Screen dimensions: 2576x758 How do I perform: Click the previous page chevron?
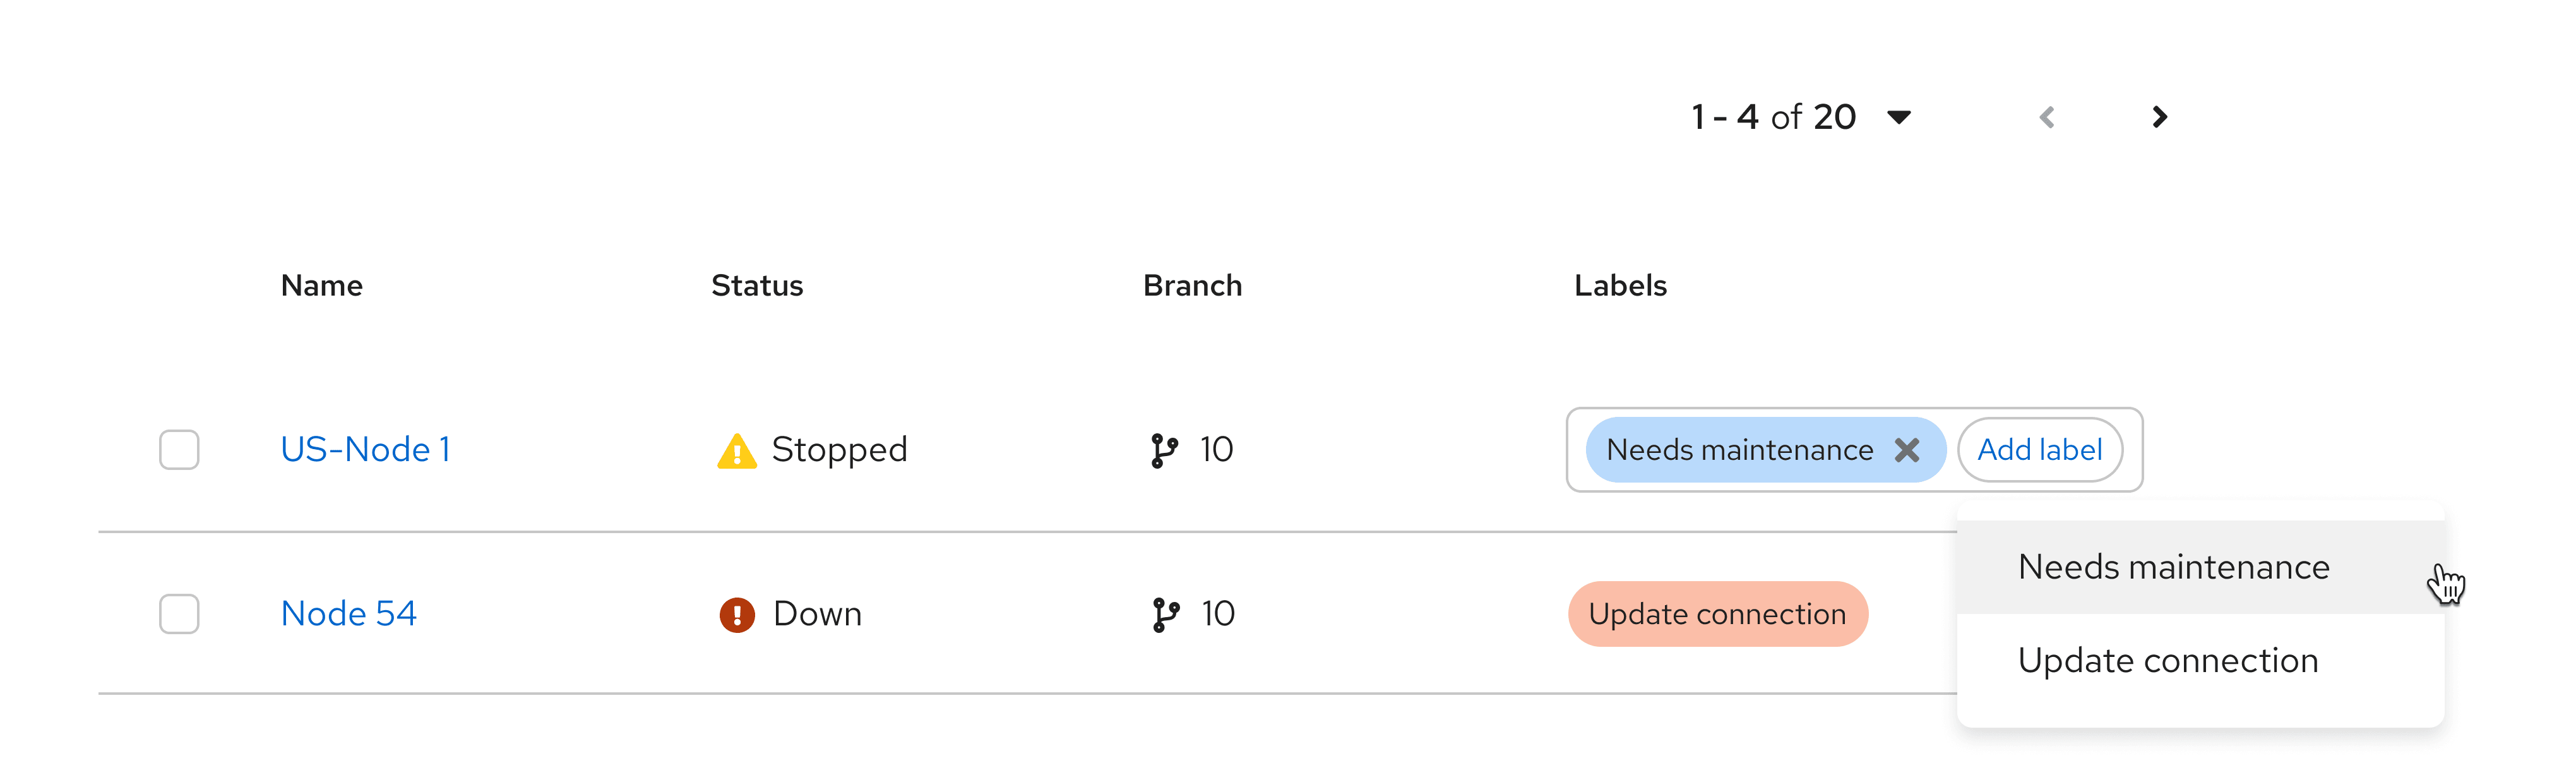[x=2047, y=117]
